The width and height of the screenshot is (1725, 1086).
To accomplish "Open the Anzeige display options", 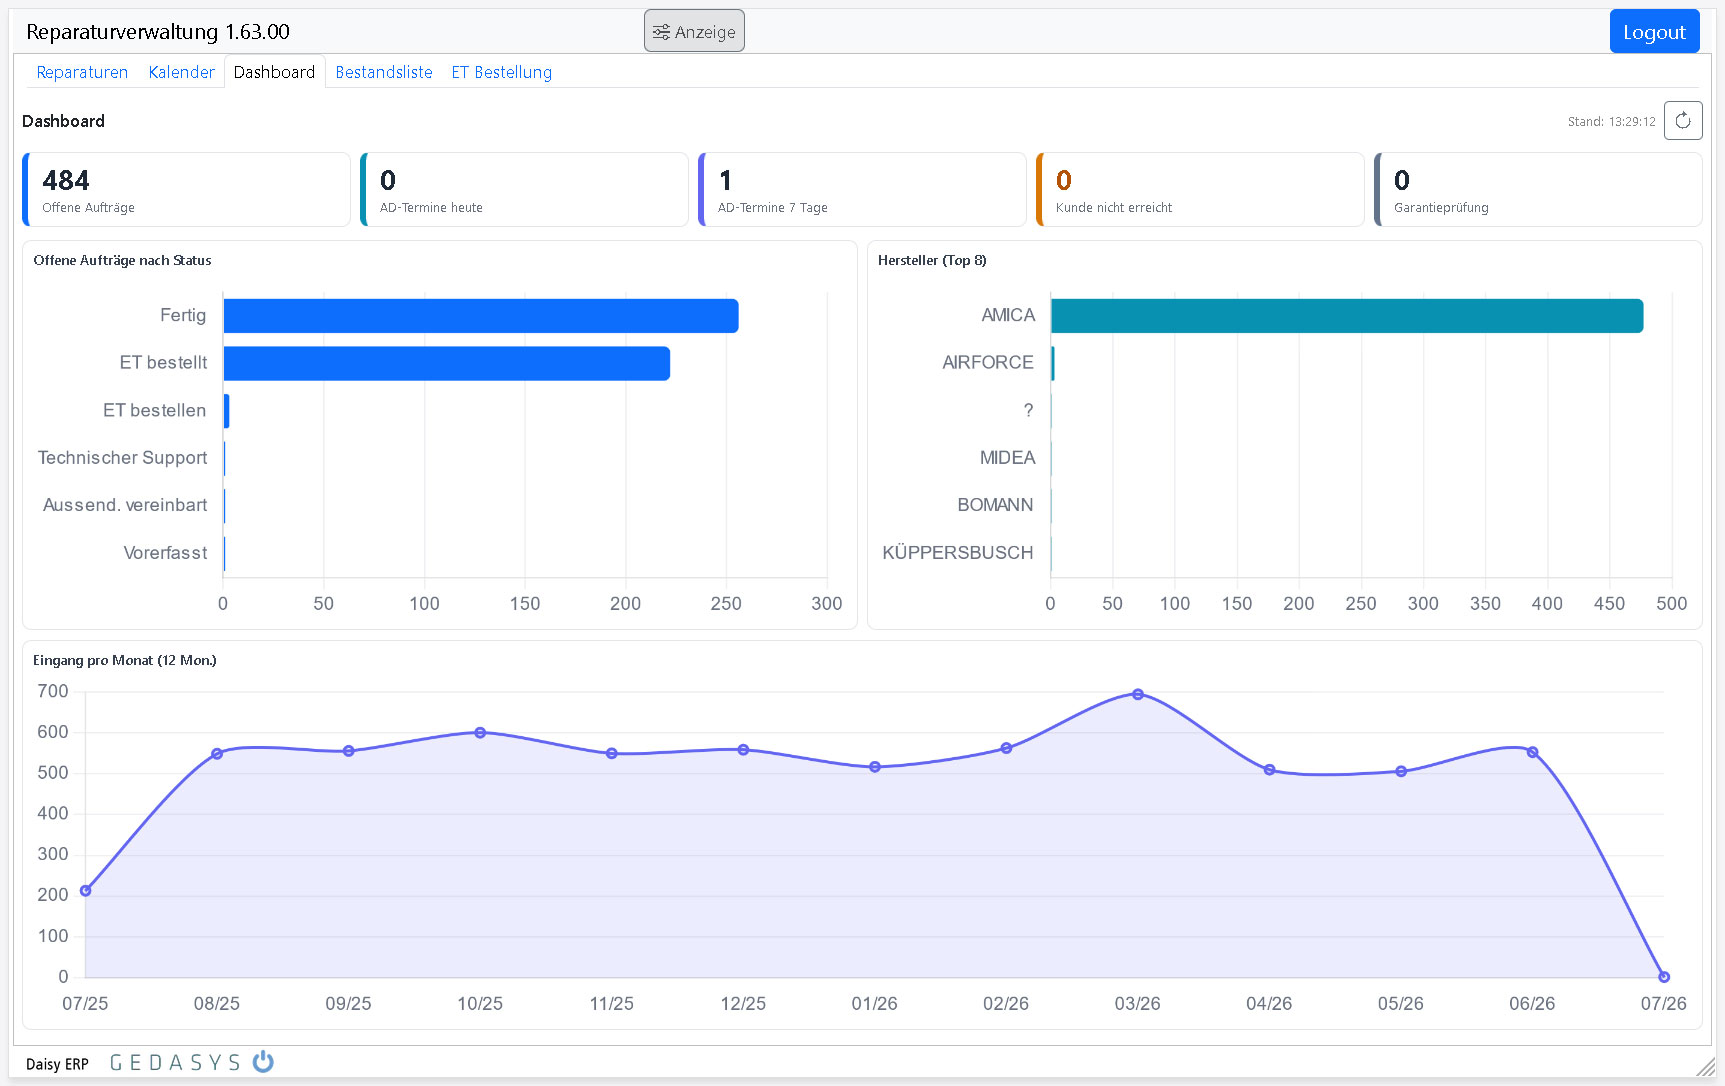I will click(694, 32).
